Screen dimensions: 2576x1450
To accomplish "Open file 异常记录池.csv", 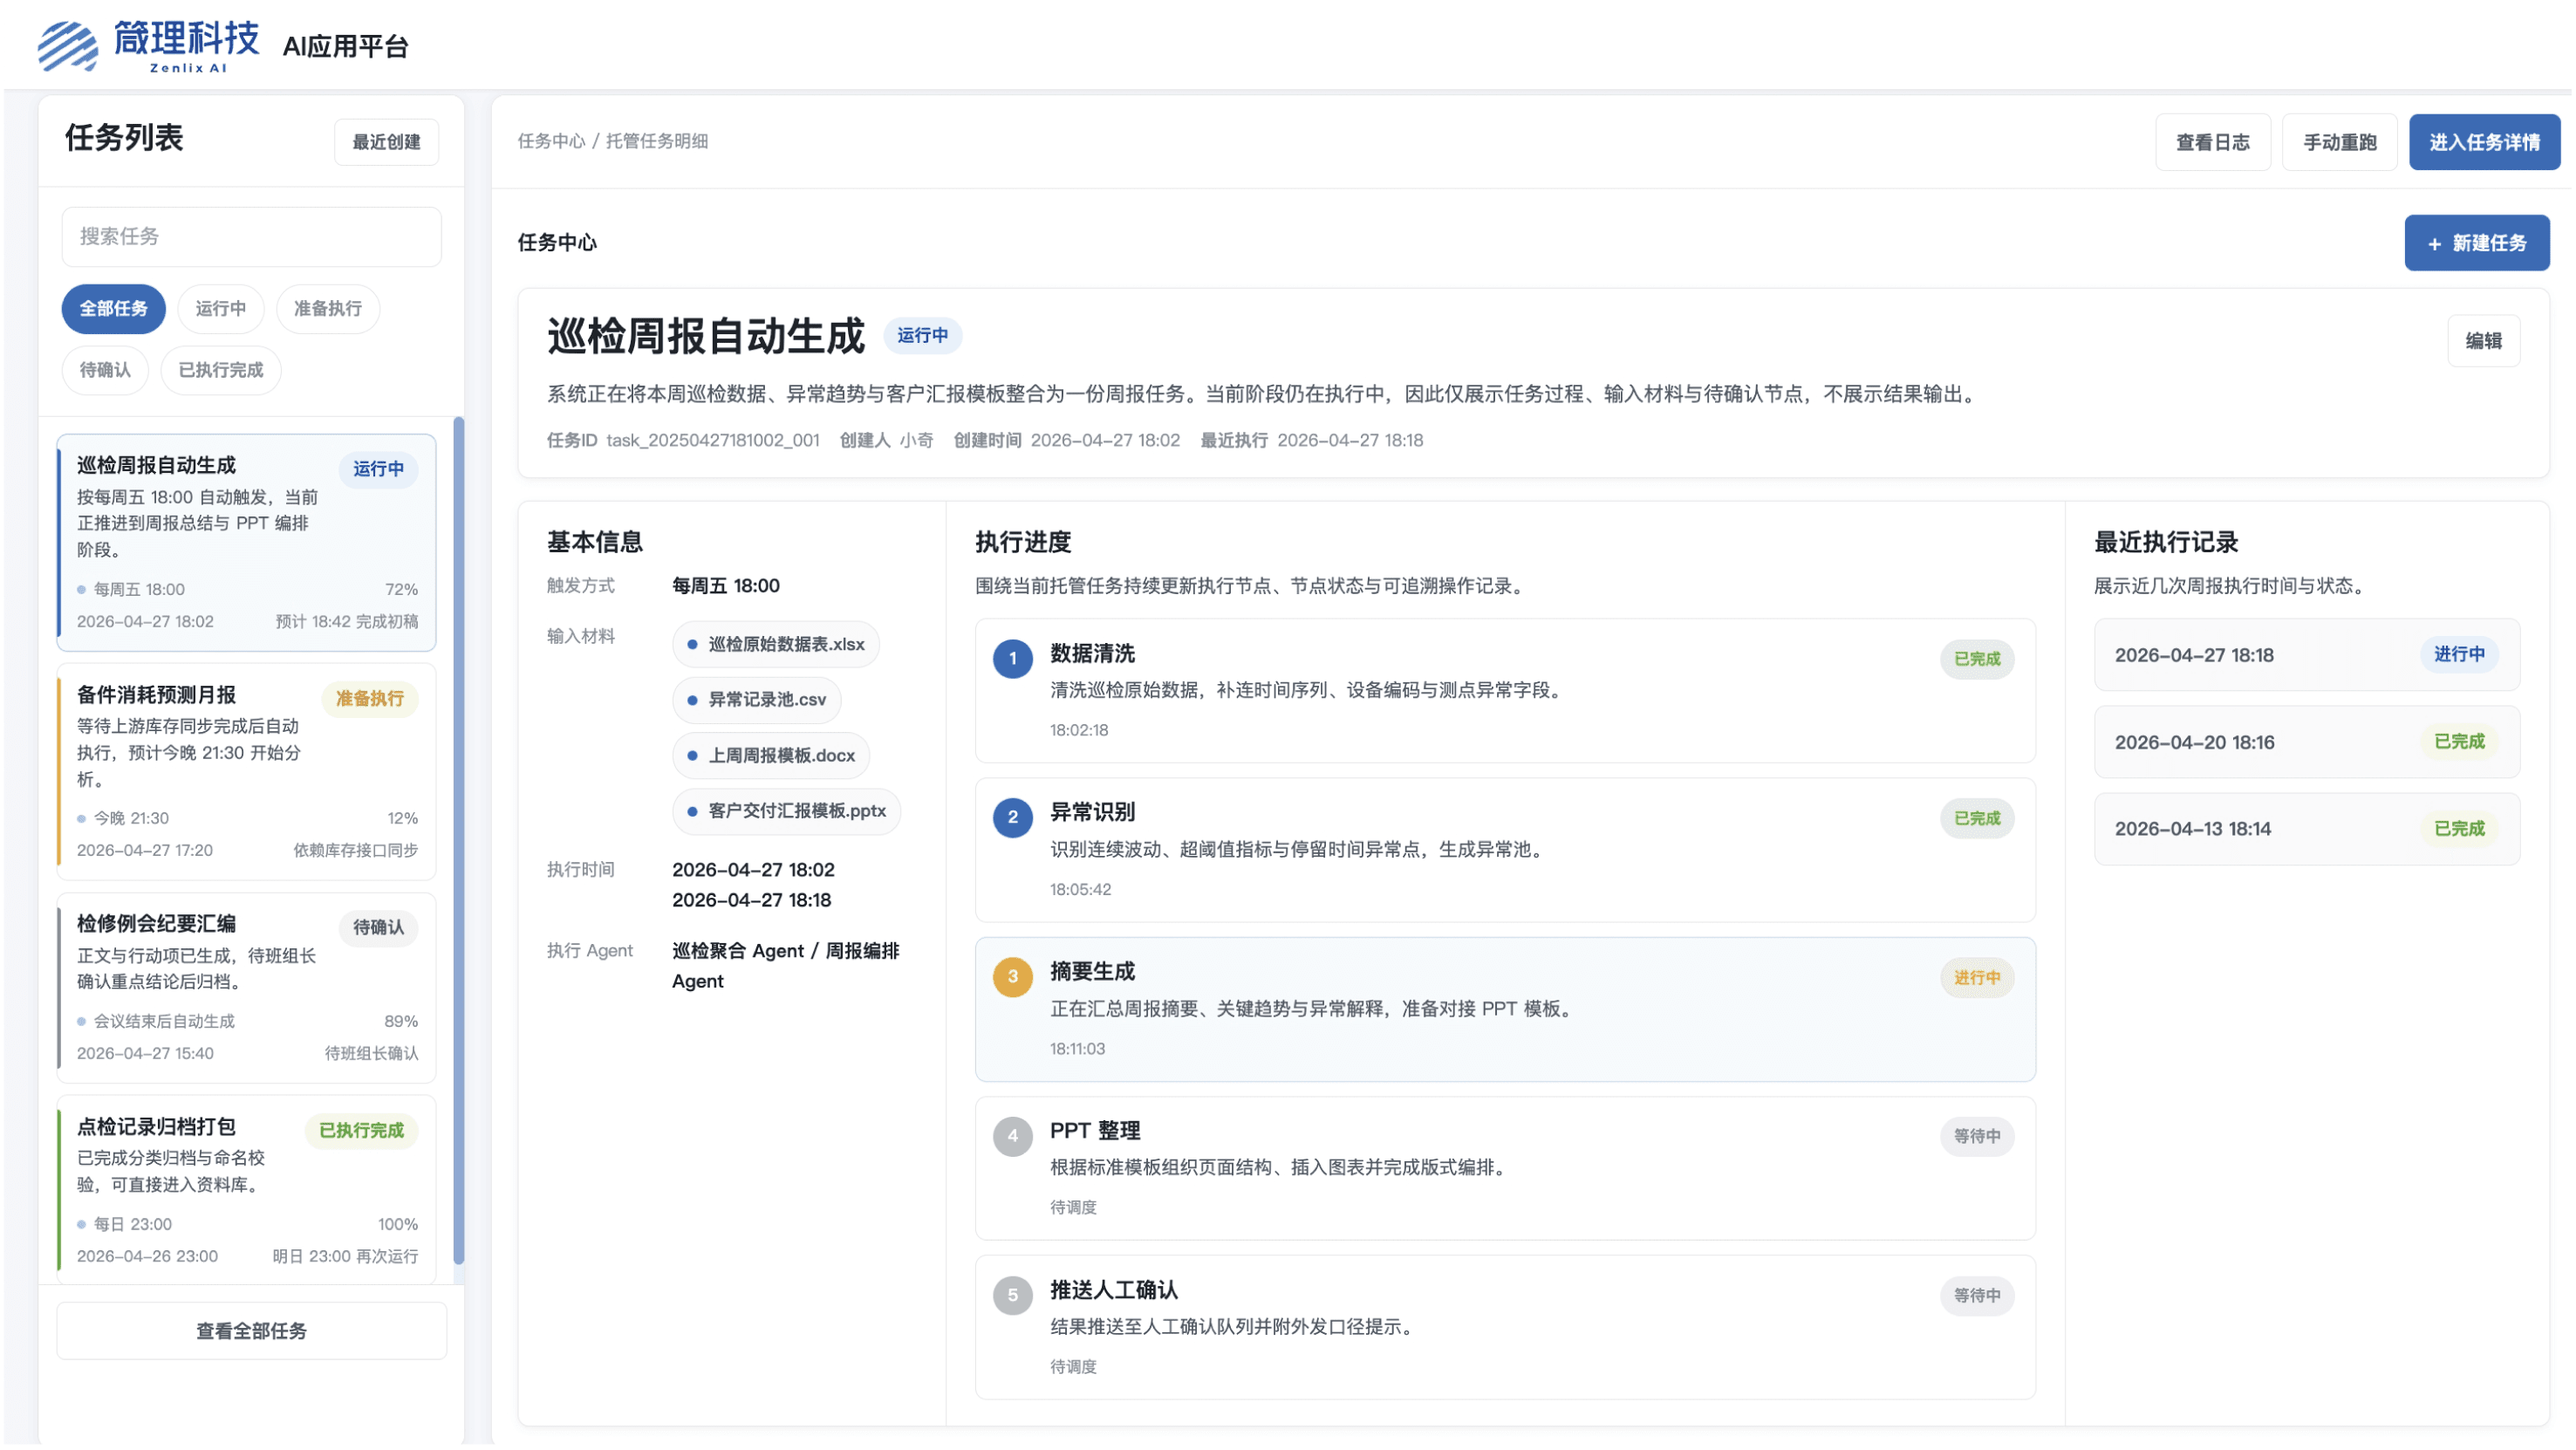I will click(757, 700).
